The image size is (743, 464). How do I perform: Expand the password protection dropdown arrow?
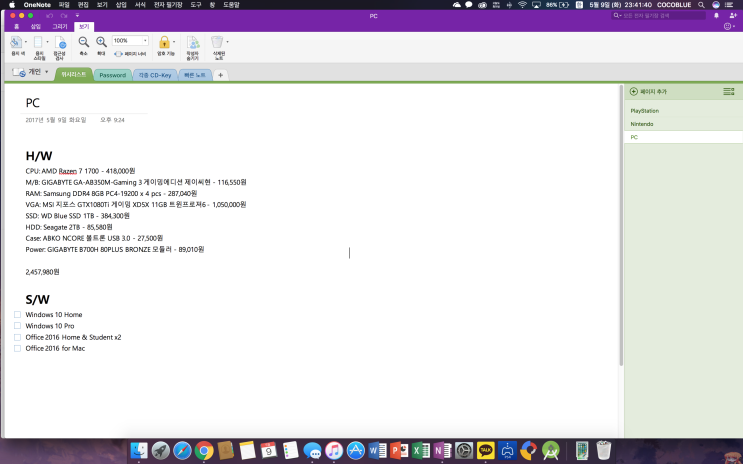(x=174, y=42)
